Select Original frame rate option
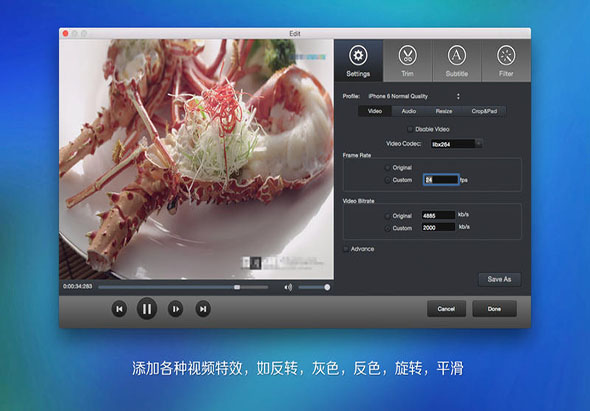 (387, 168)
